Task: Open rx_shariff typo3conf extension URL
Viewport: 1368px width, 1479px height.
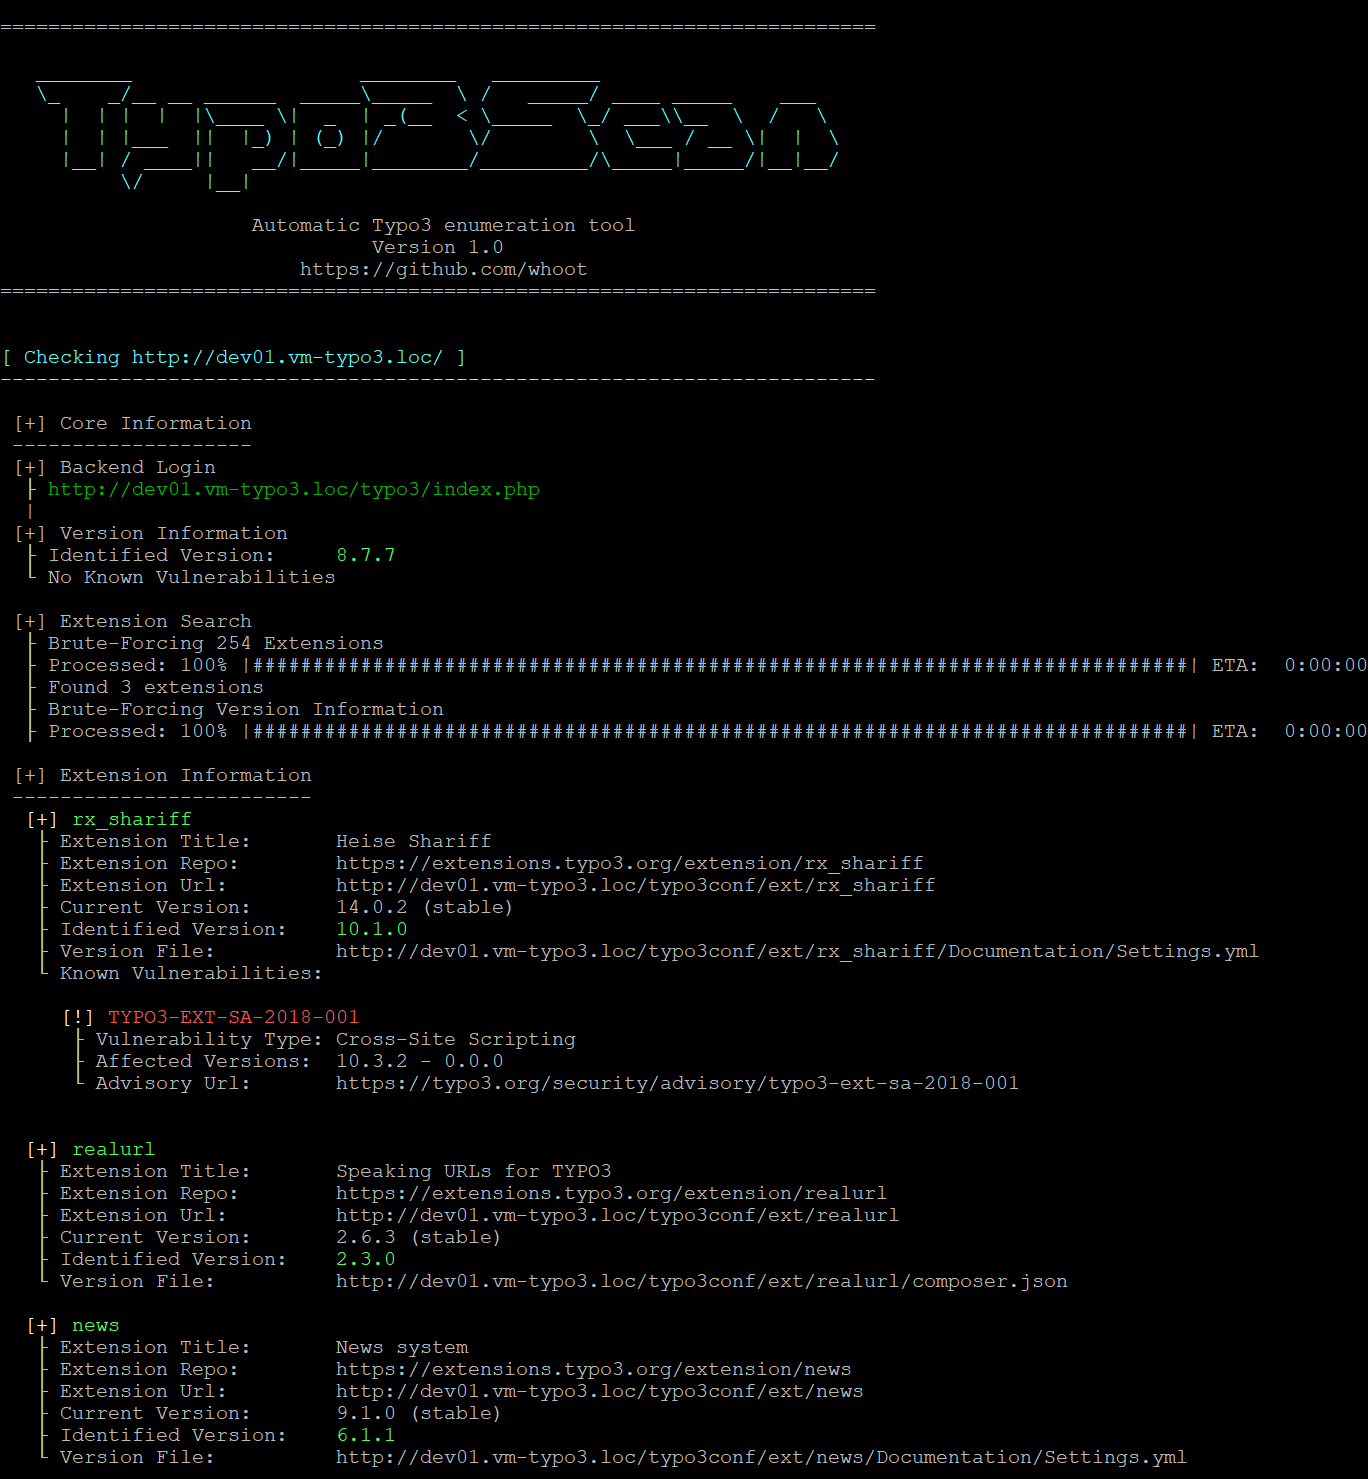Action: click(635, 885)
